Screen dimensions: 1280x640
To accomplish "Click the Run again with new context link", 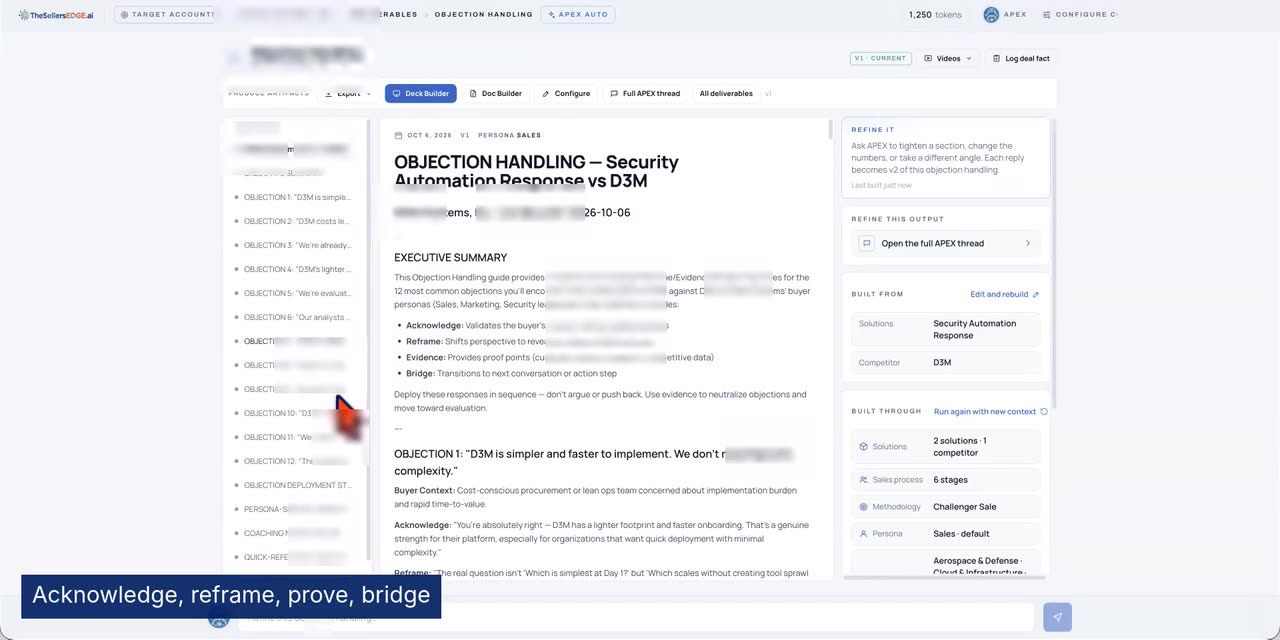I will pos(991,412).
